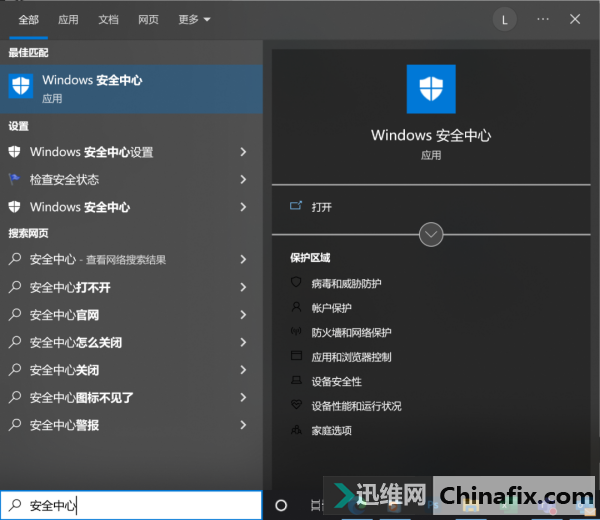Click the search icon beside 安全中心怎么关闭
The height and width of the screenshot is (520, 600).
[x=15, y=342]
